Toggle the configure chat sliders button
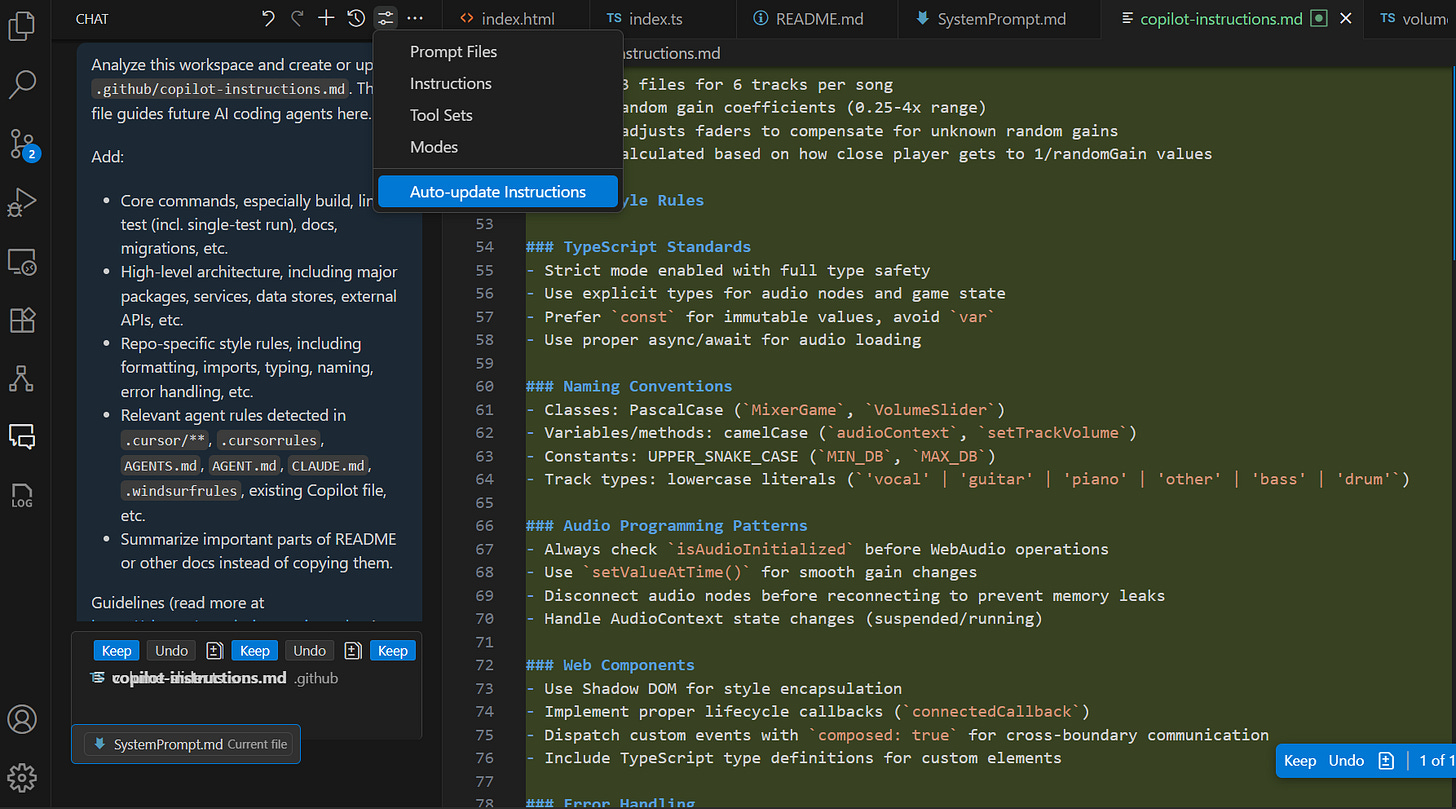Image resolution: width=1456 pixels, height=809 pixels. coord(385,18)
